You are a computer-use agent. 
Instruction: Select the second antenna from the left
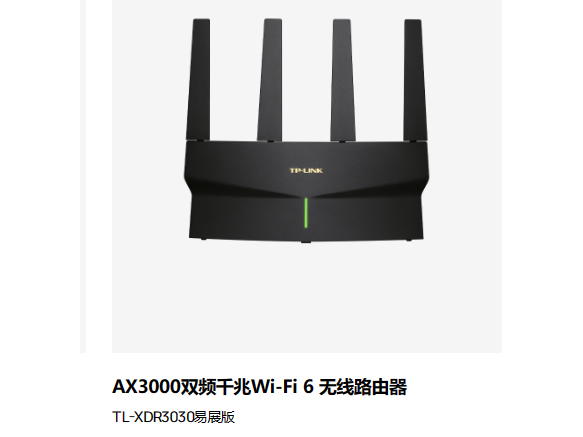point(270,80)
